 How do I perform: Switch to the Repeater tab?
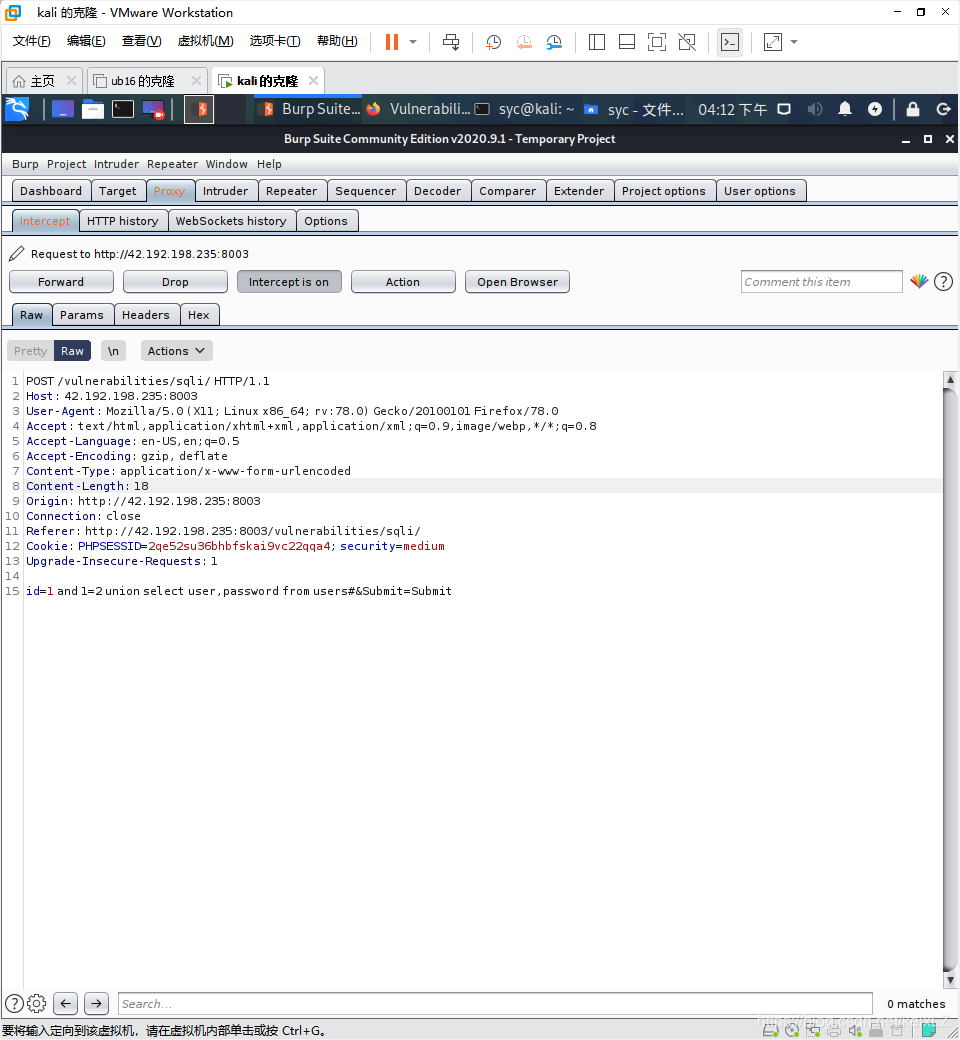tap(291, 191)
